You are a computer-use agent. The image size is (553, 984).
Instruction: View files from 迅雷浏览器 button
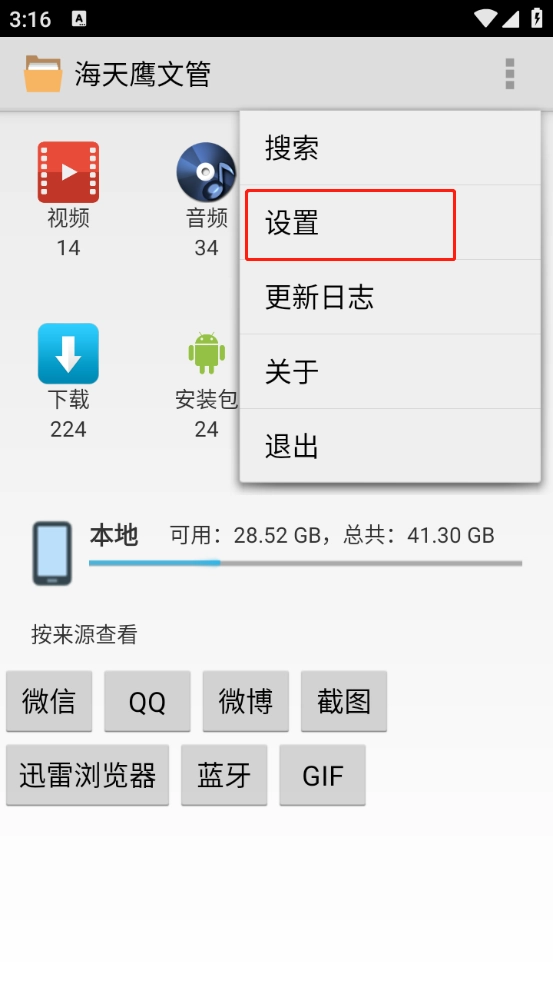(x=87, y=775)
